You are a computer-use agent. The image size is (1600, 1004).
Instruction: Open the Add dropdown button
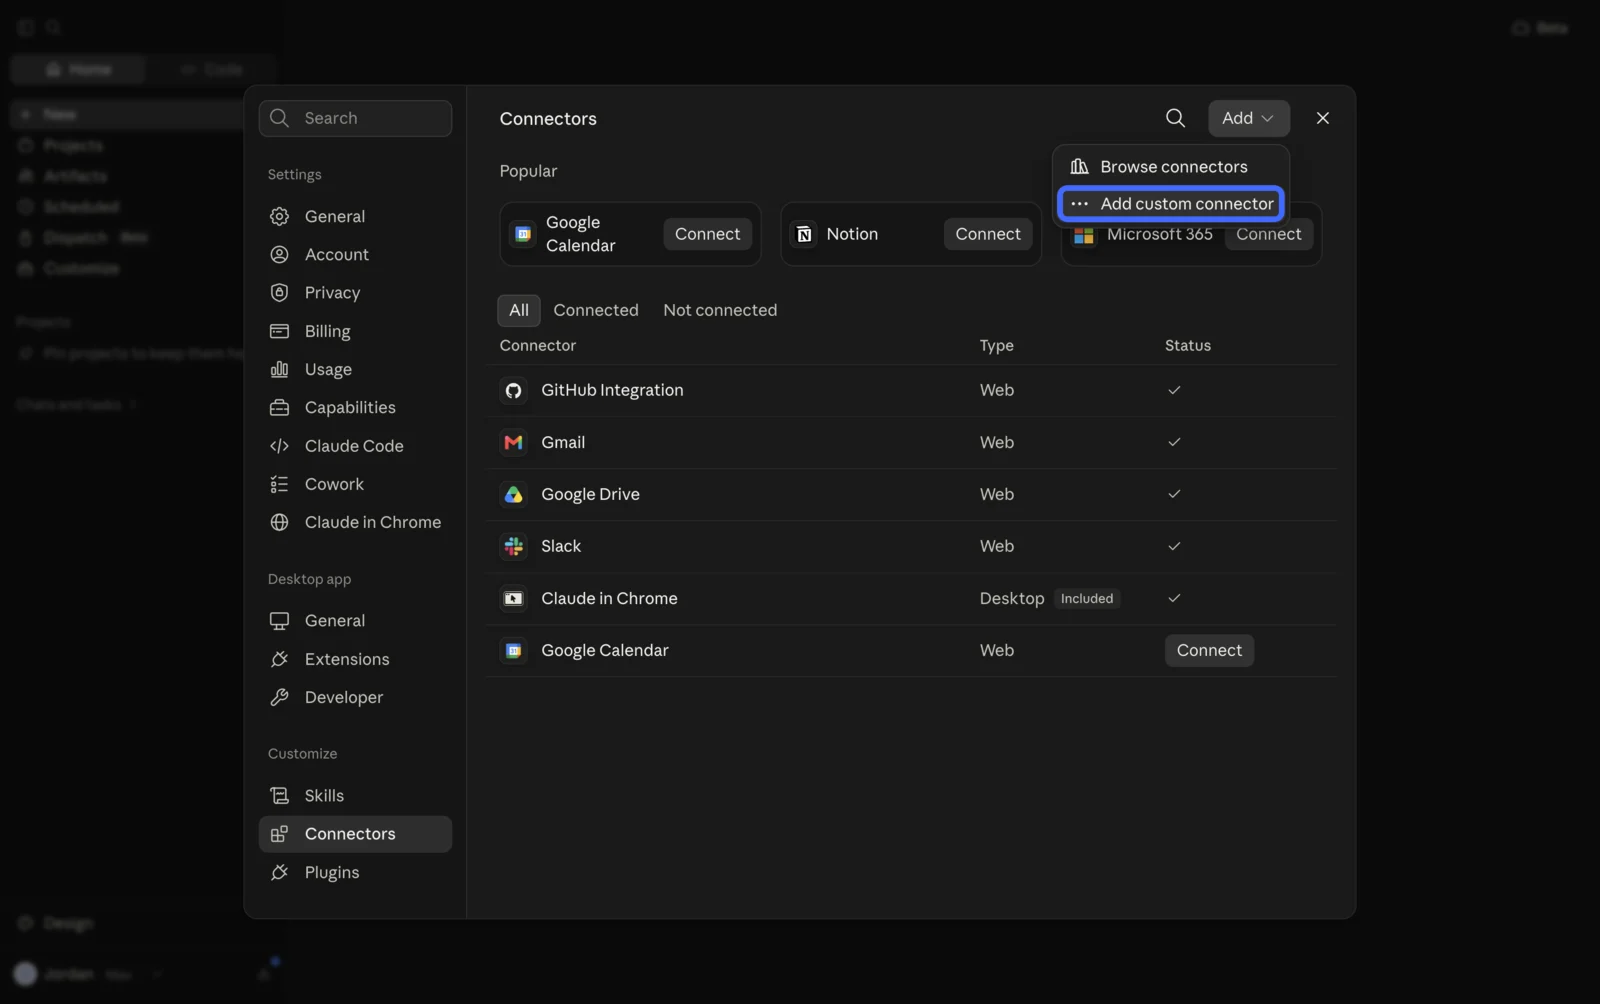tap(1248, 118)
